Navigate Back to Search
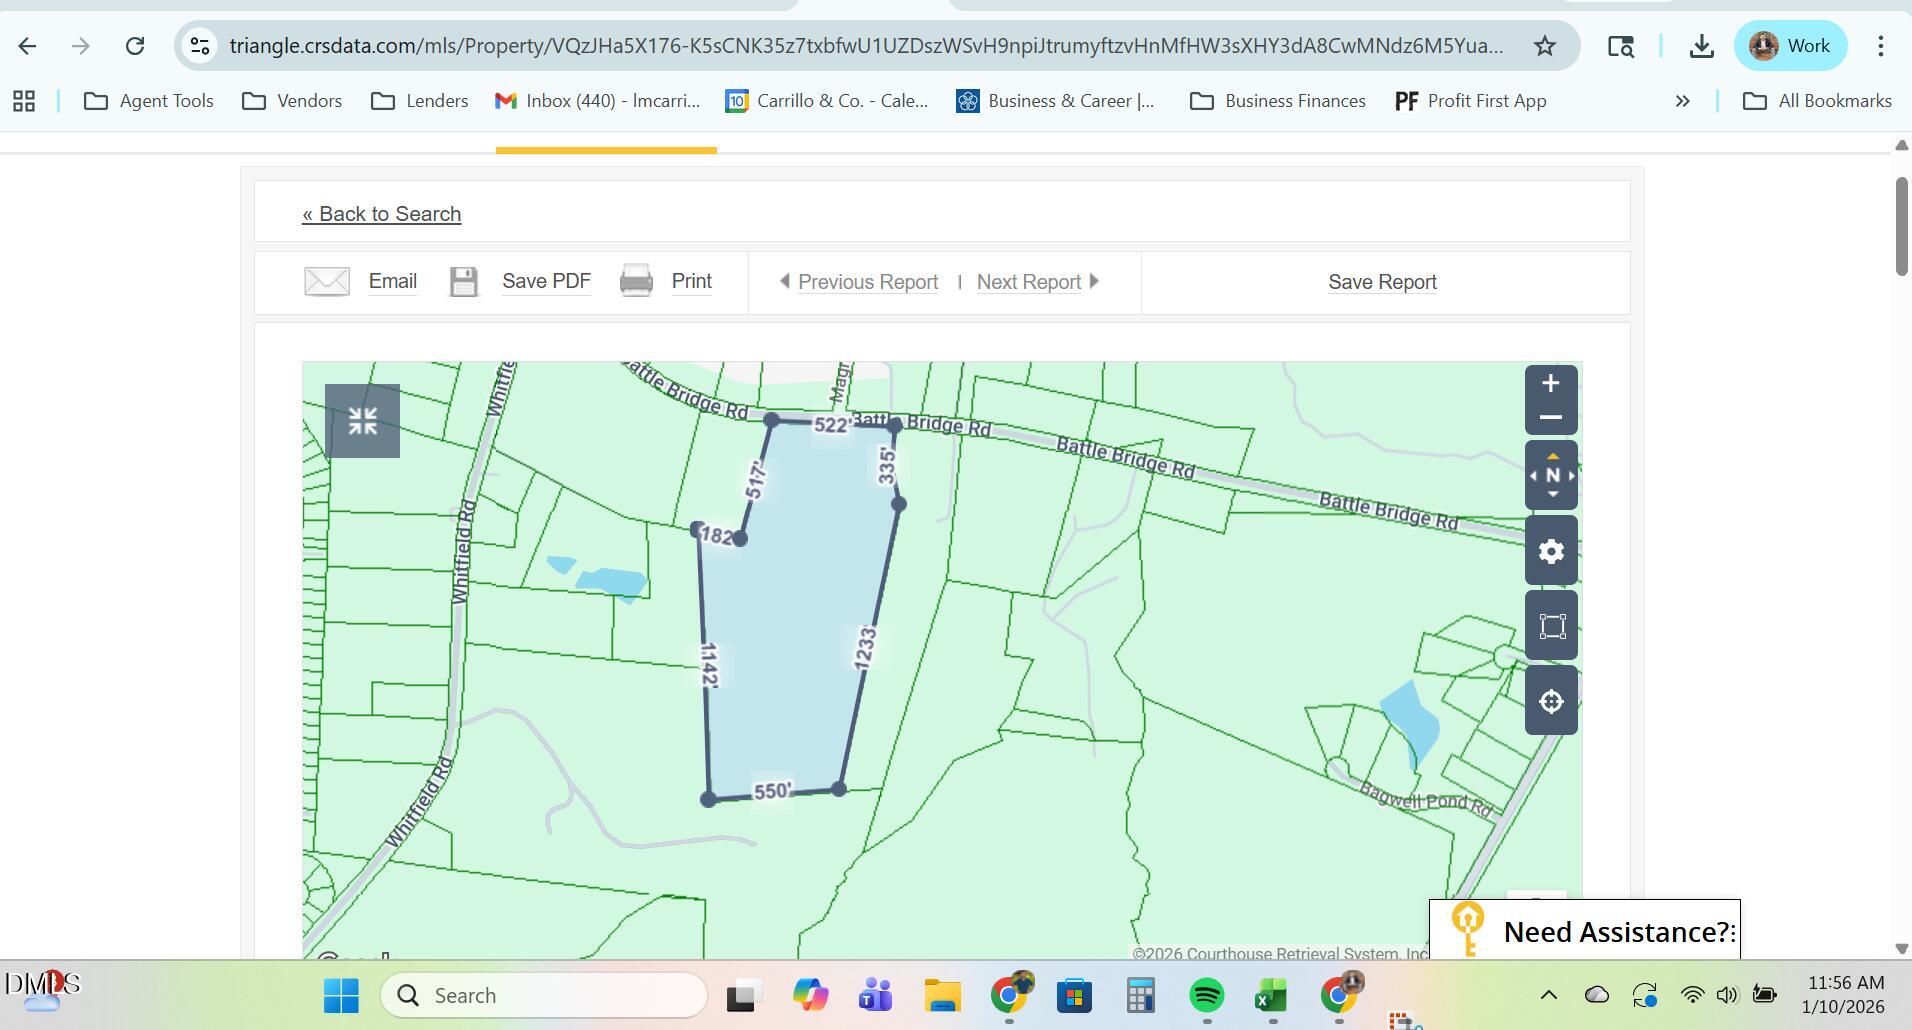 coord(381,213)
